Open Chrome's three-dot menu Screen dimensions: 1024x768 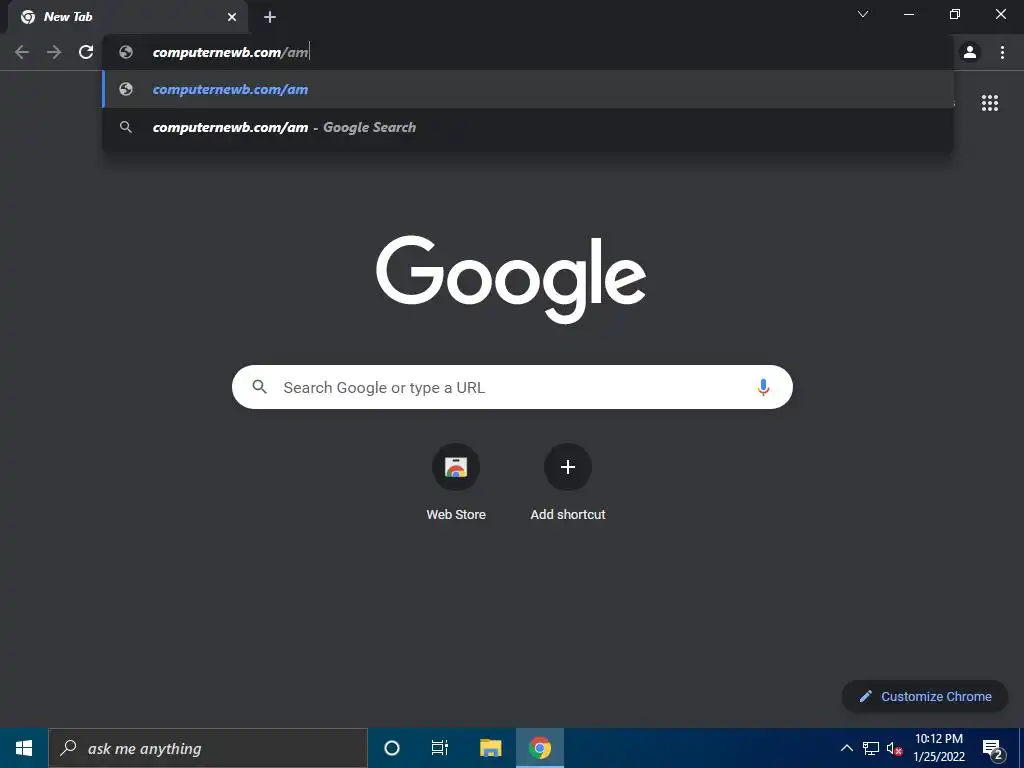point(1002,52)
